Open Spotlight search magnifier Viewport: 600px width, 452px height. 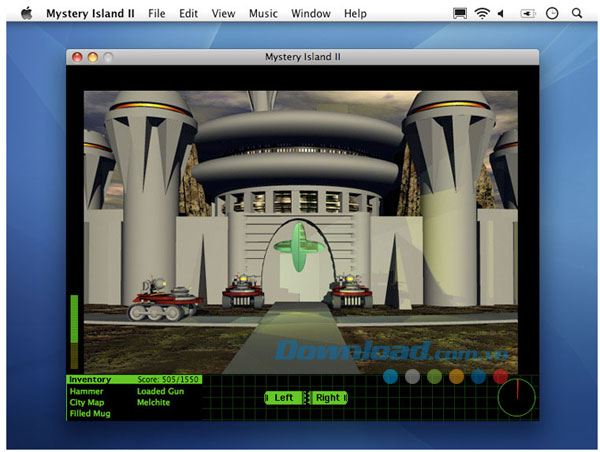577,13
